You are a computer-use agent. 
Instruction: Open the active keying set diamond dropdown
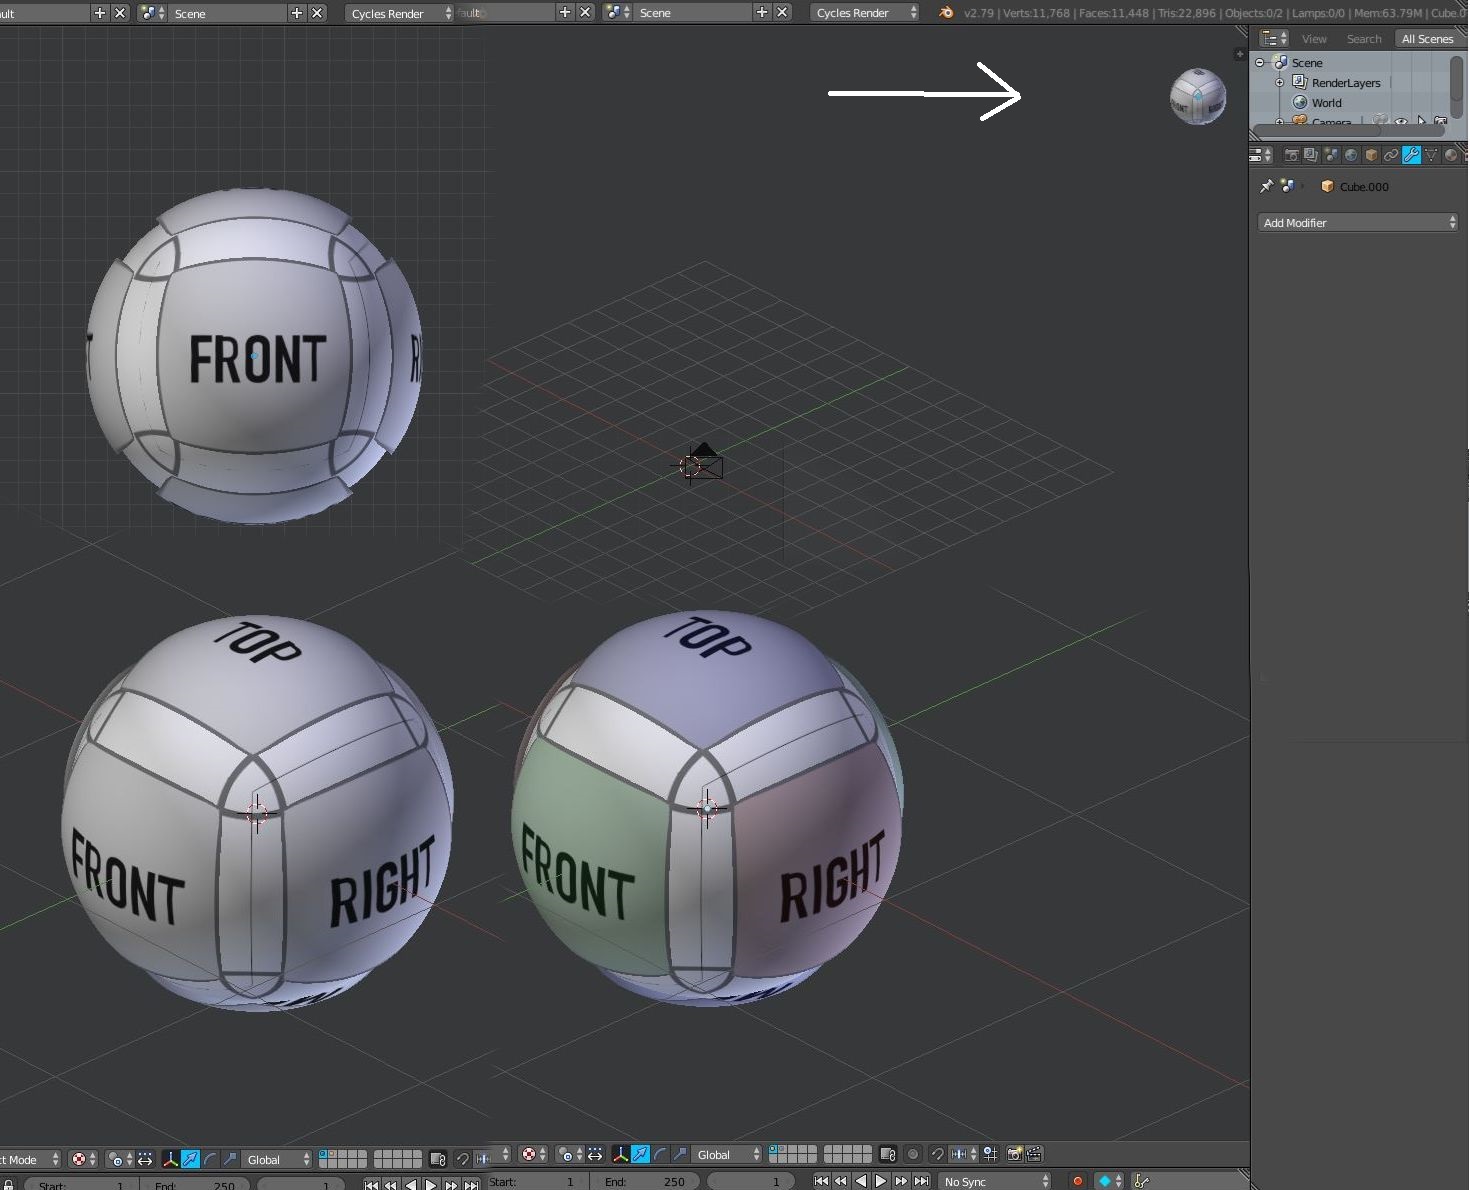click(x=1108, y=1181)
